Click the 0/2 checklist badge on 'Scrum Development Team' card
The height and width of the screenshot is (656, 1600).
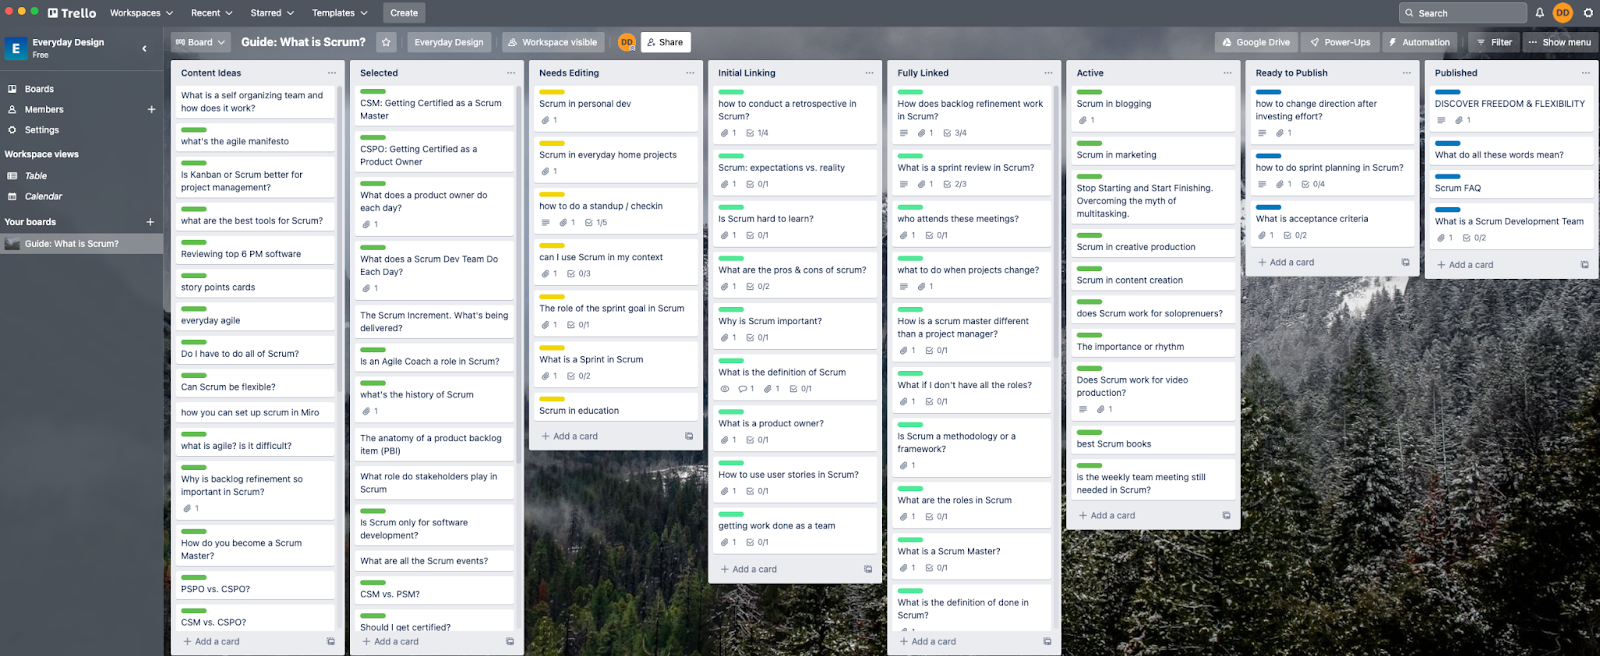pyautogui.click(x=1474, y=238)
